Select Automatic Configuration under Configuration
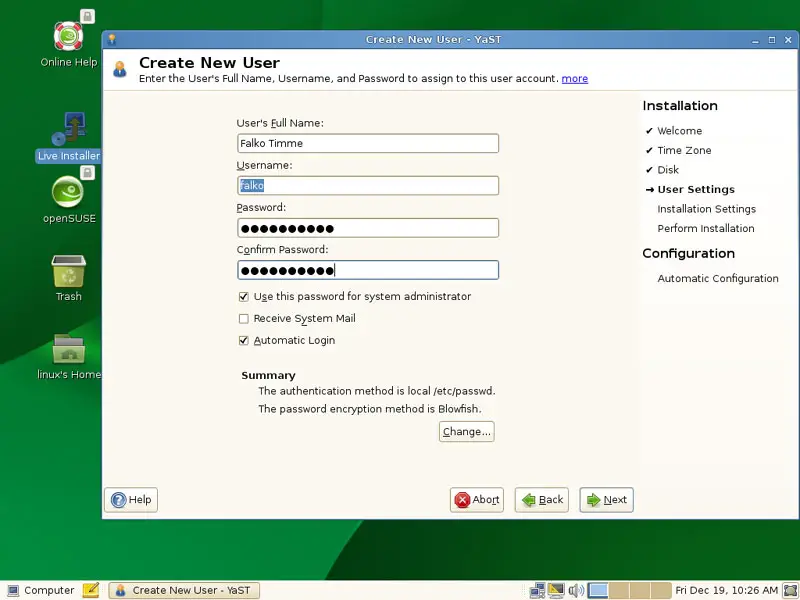800x600 pixels. (x=718, y=279)
